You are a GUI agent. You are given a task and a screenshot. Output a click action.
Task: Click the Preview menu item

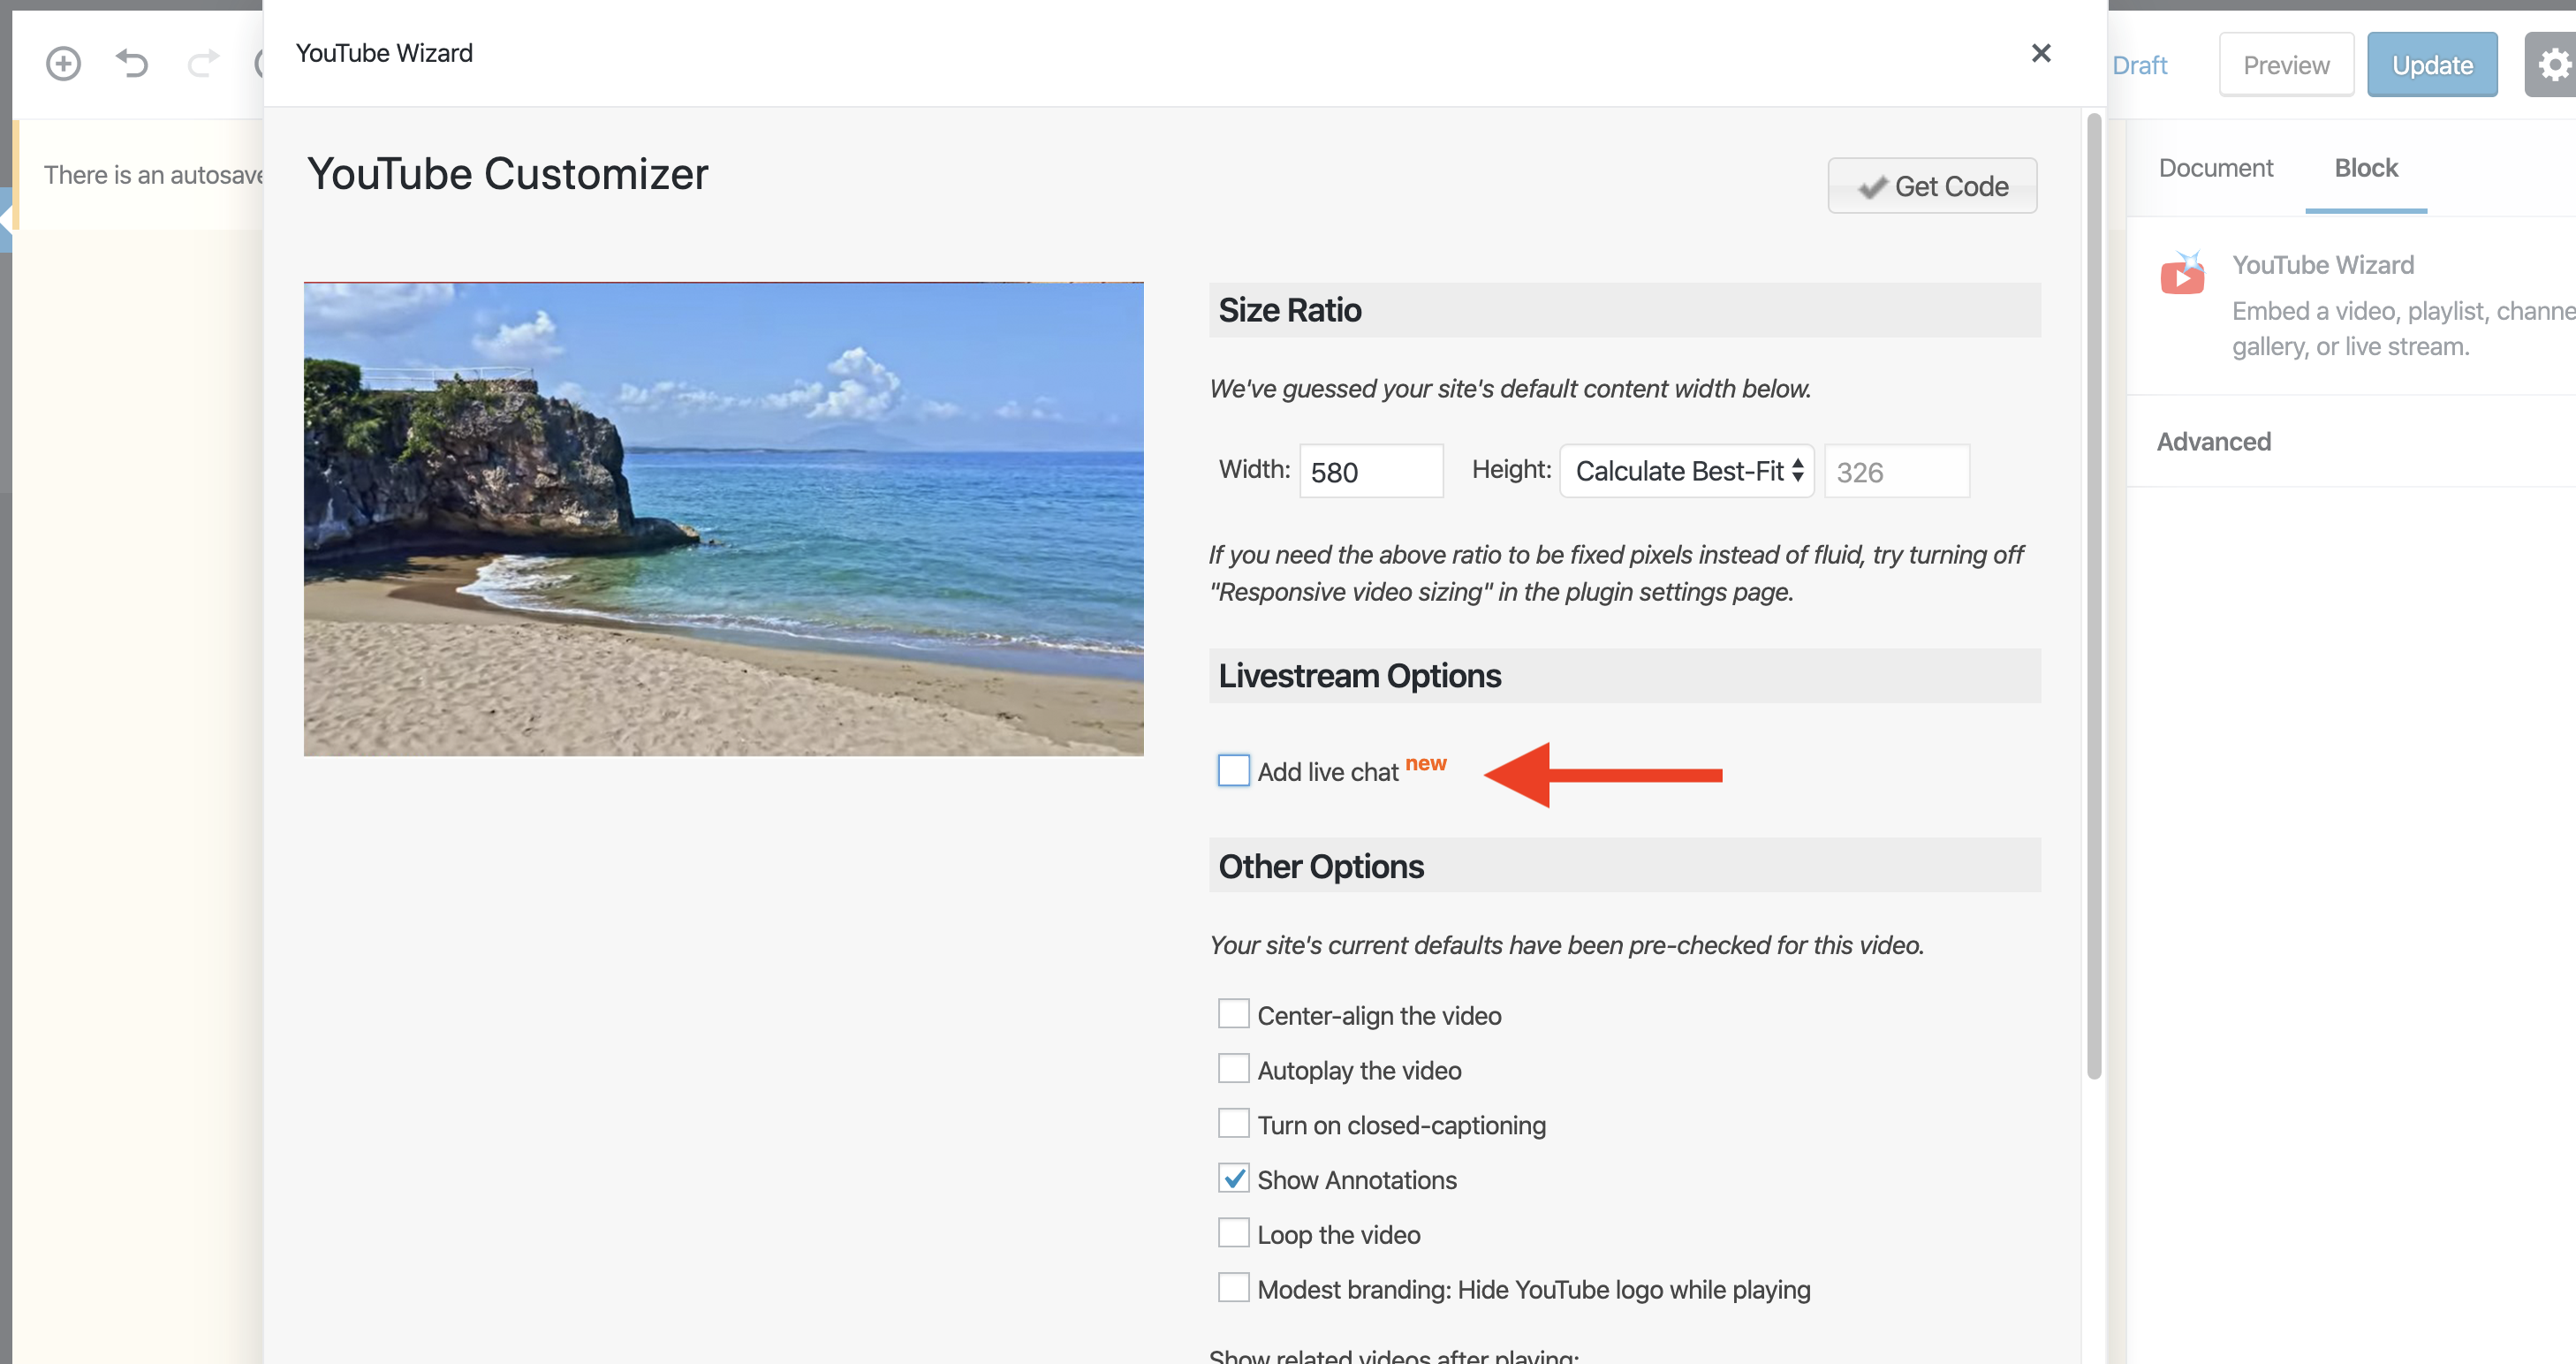click(x=2286, y=63)
